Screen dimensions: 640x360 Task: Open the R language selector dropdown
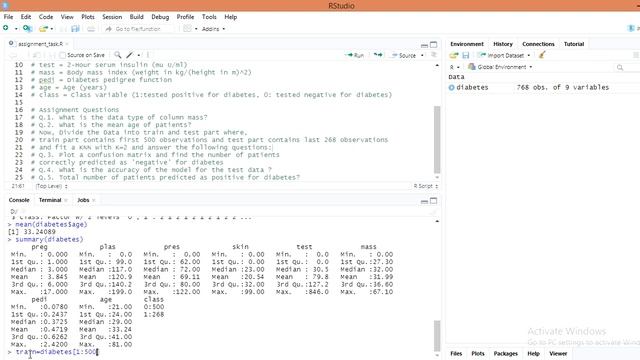click(x=454, y=67)
